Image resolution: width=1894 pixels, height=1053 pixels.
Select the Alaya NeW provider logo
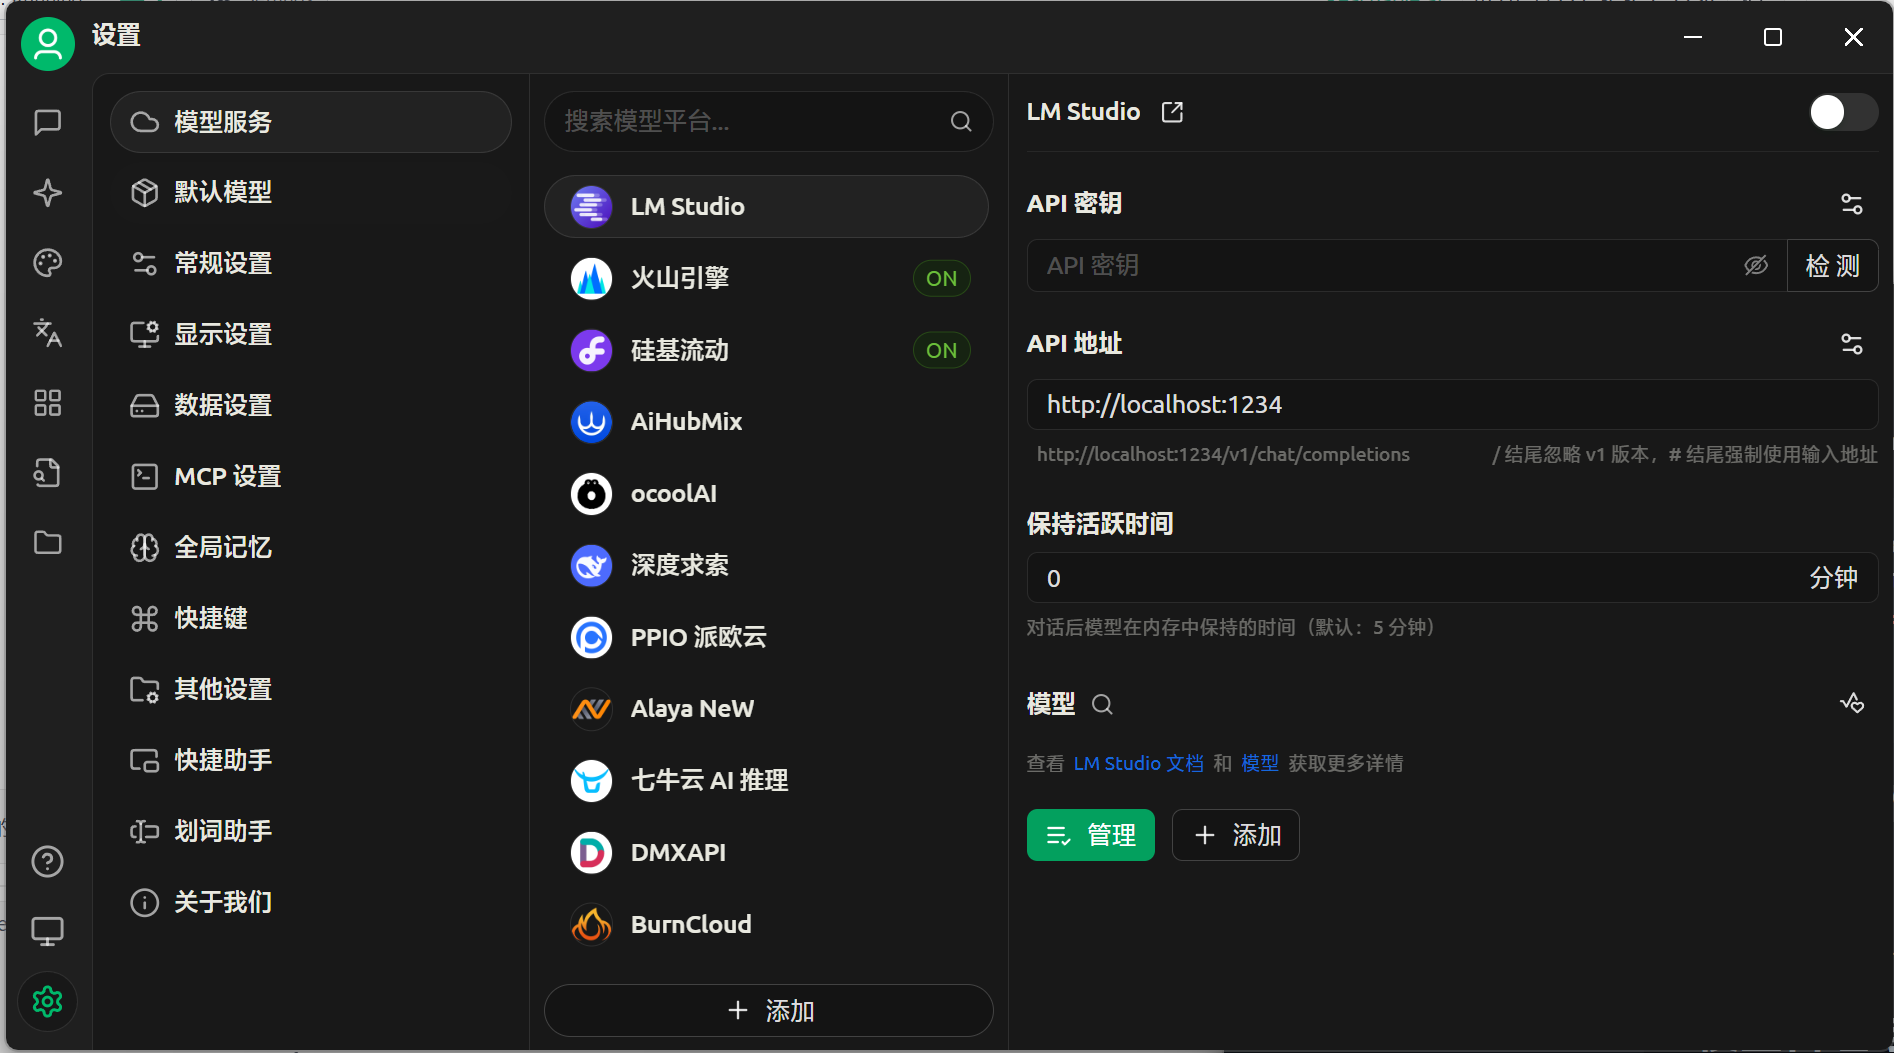pyautogui.click(x=591, y=709)
